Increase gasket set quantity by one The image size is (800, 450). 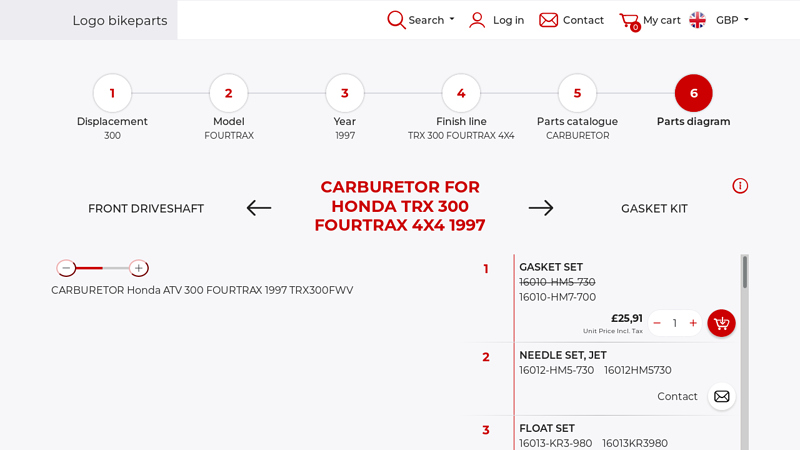[x=693, y=323]
